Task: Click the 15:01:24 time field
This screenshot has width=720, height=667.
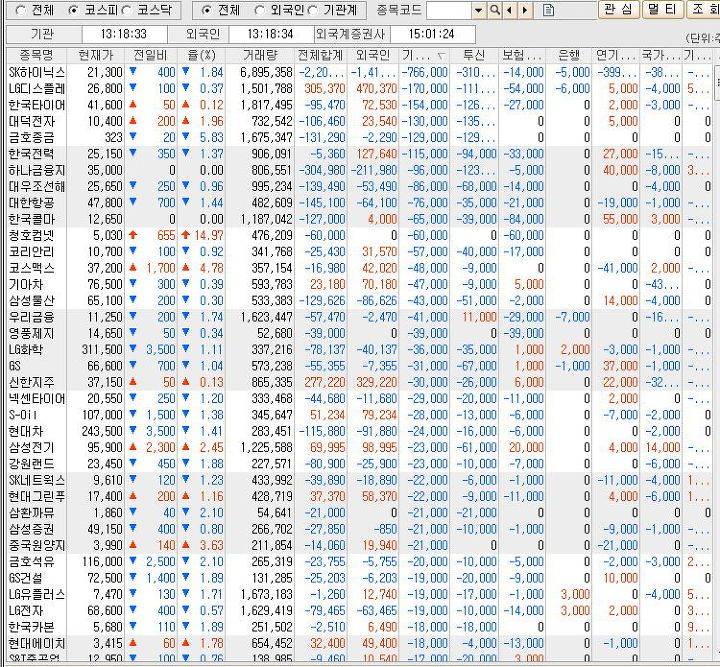Action: point(432,34)
